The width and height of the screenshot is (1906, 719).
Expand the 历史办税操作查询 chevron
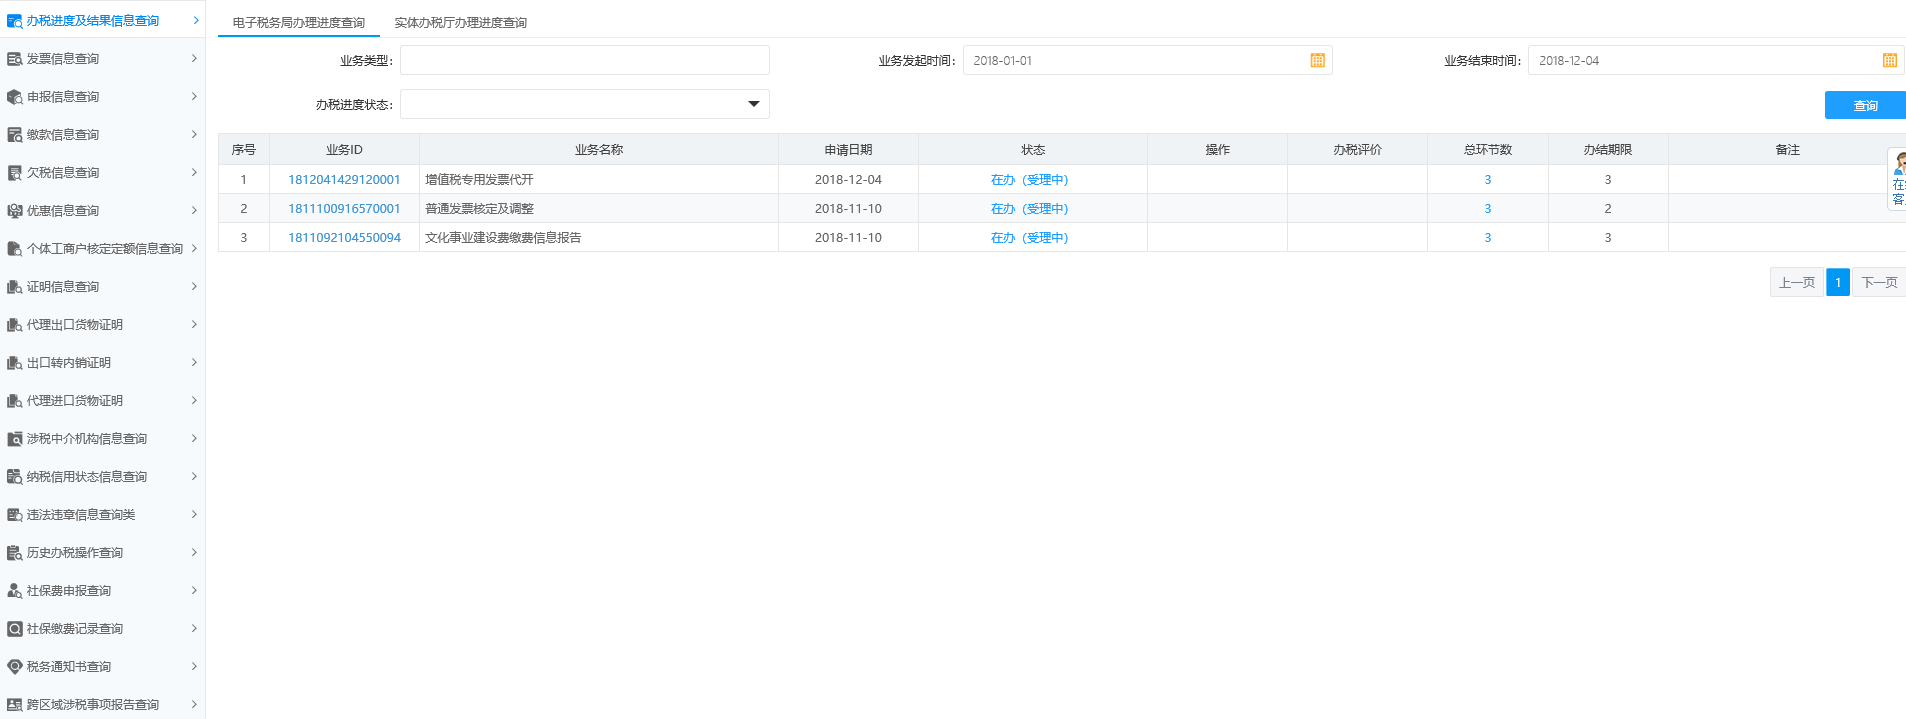[x=194, y=553]
